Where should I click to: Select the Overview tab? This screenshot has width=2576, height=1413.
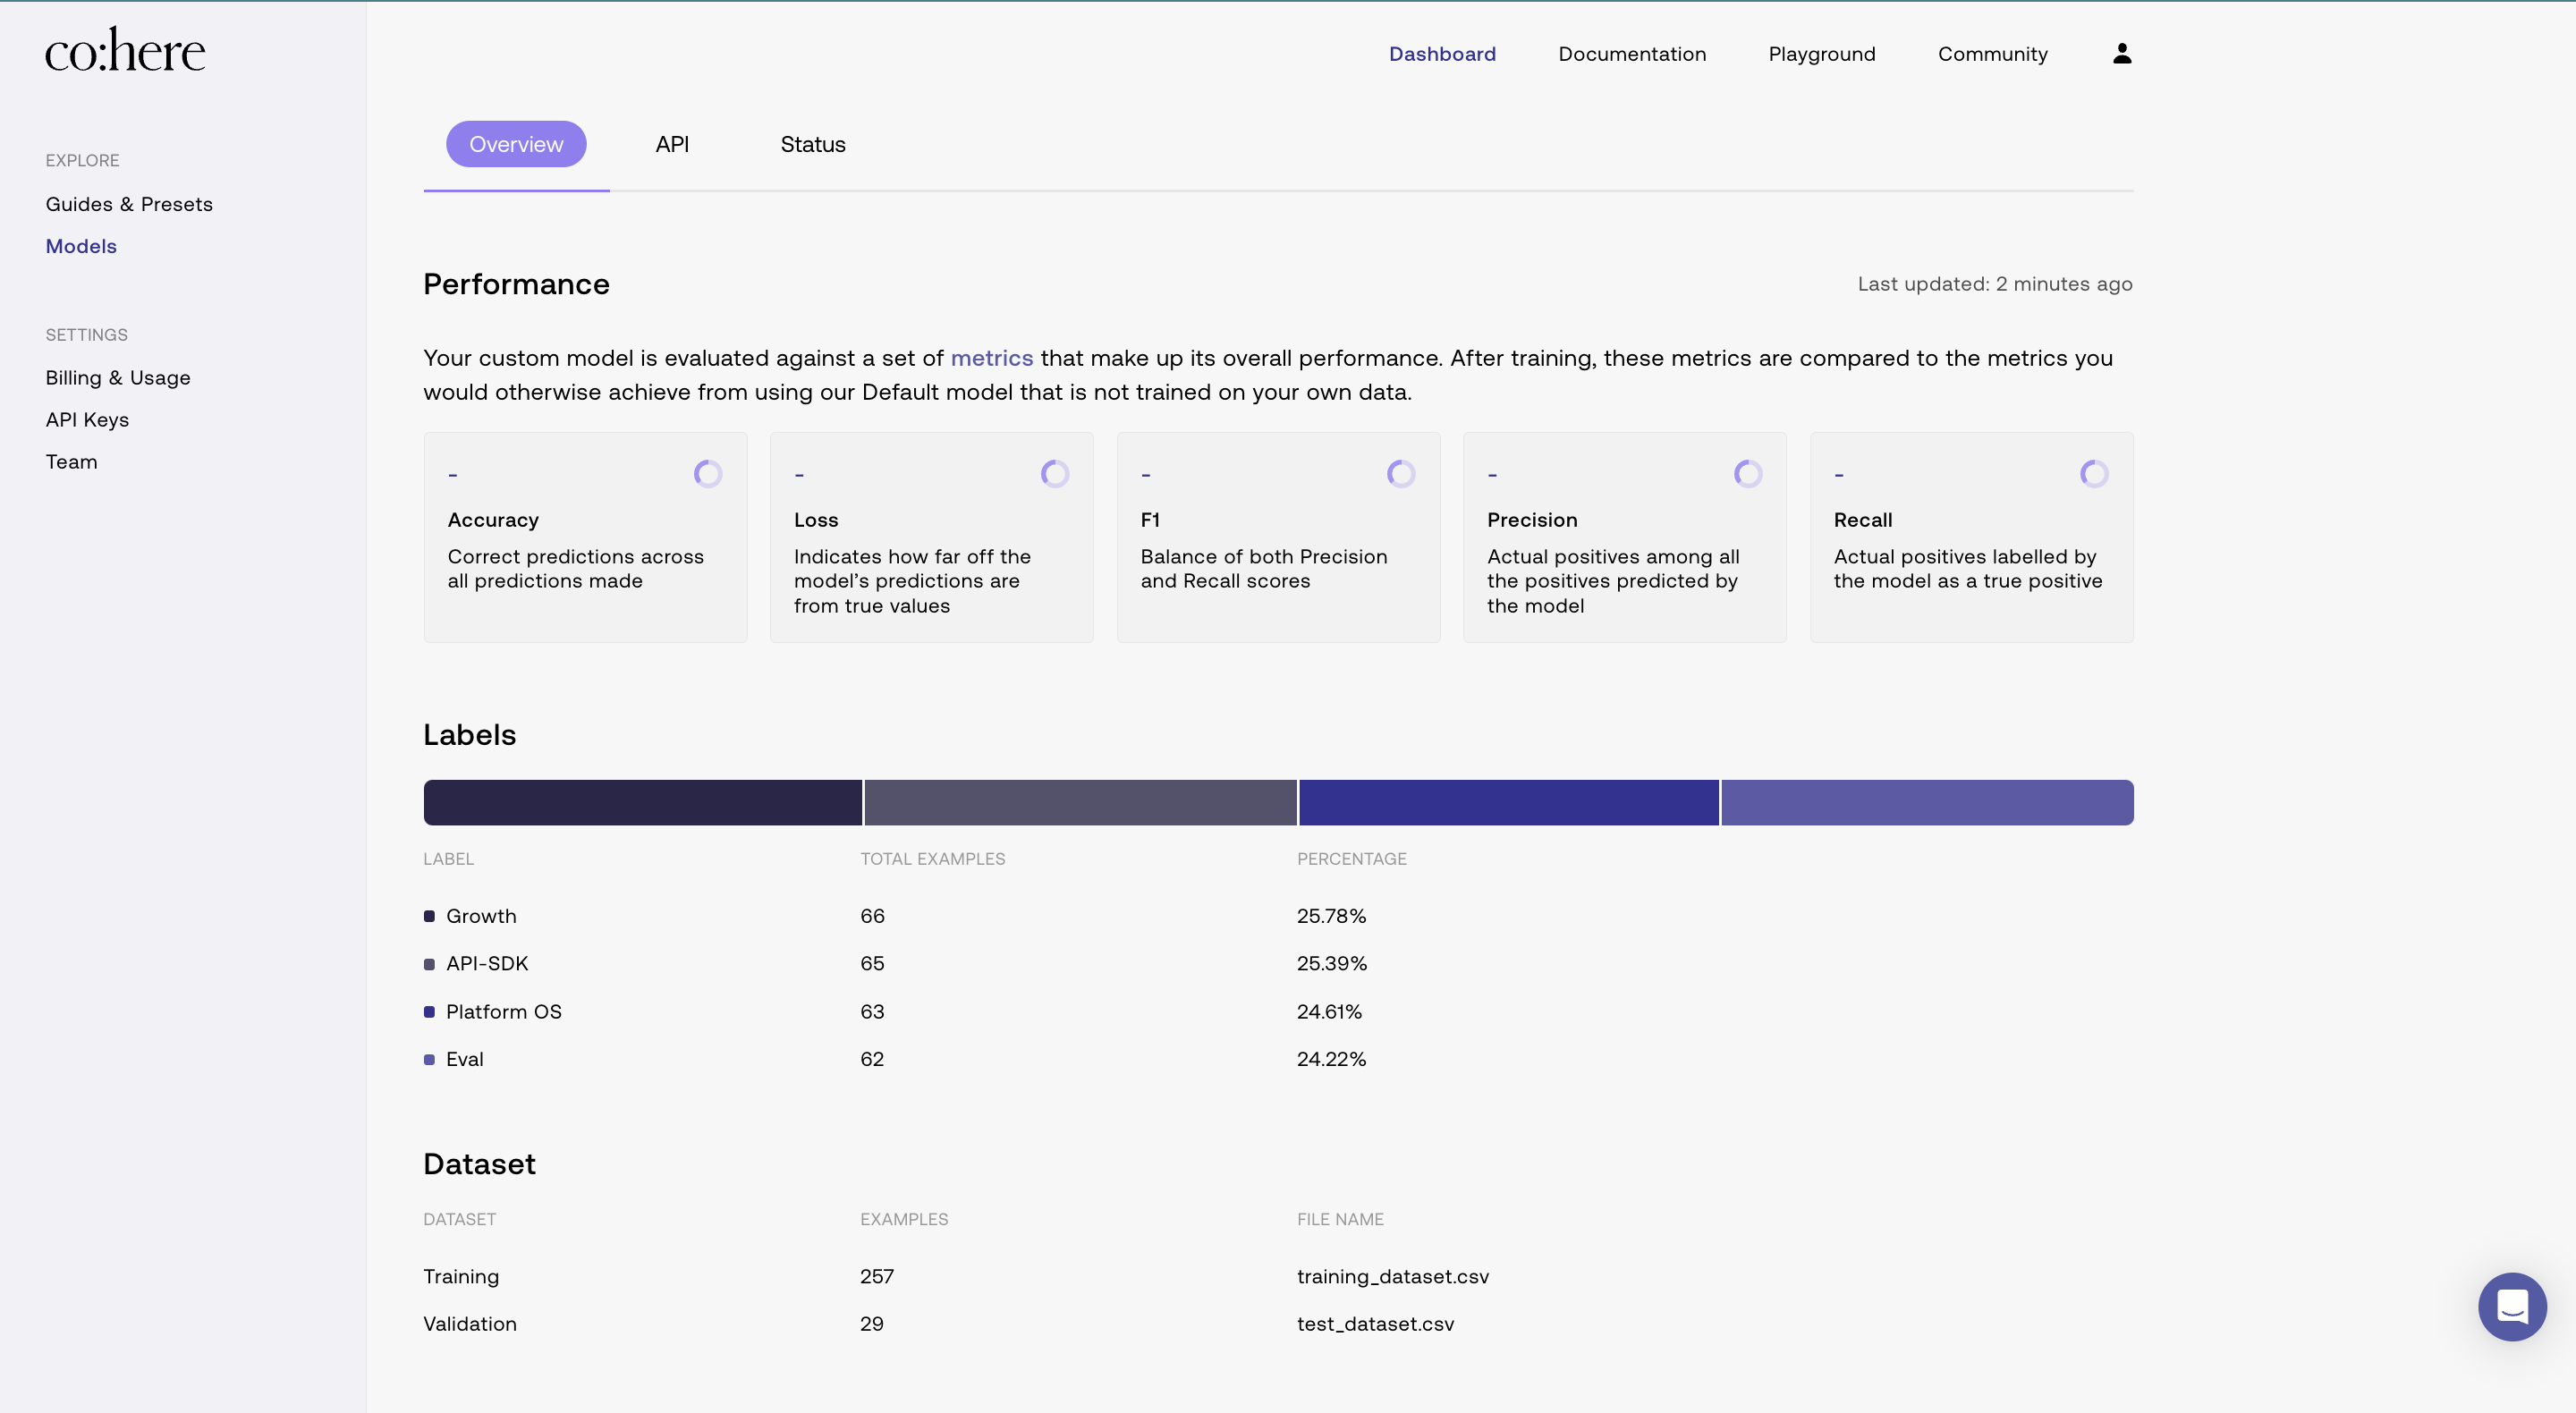[x=516, y=144]
